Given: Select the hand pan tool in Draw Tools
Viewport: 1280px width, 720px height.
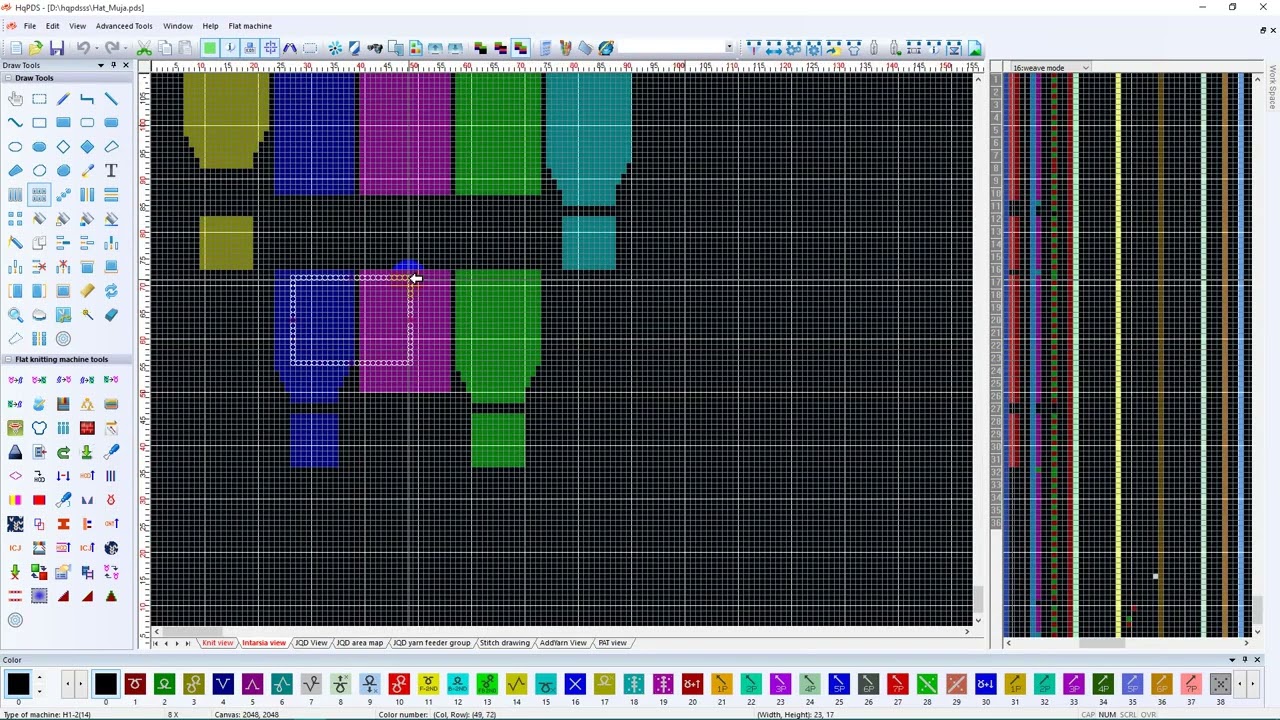Looking at the screenshot, I should pos(15,98).
